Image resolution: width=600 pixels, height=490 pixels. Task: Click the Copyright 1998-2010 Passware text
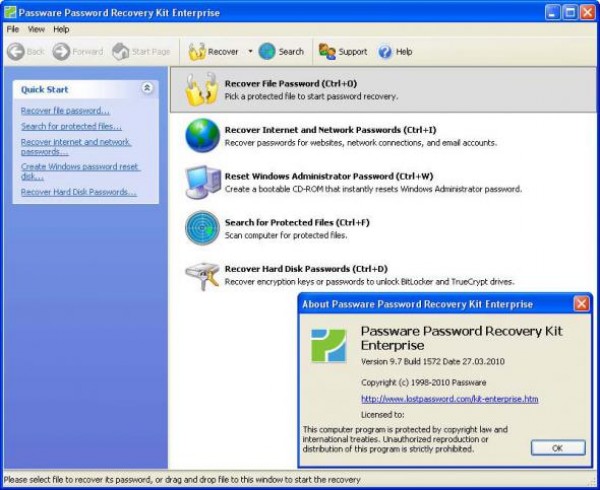pos(424,382)
